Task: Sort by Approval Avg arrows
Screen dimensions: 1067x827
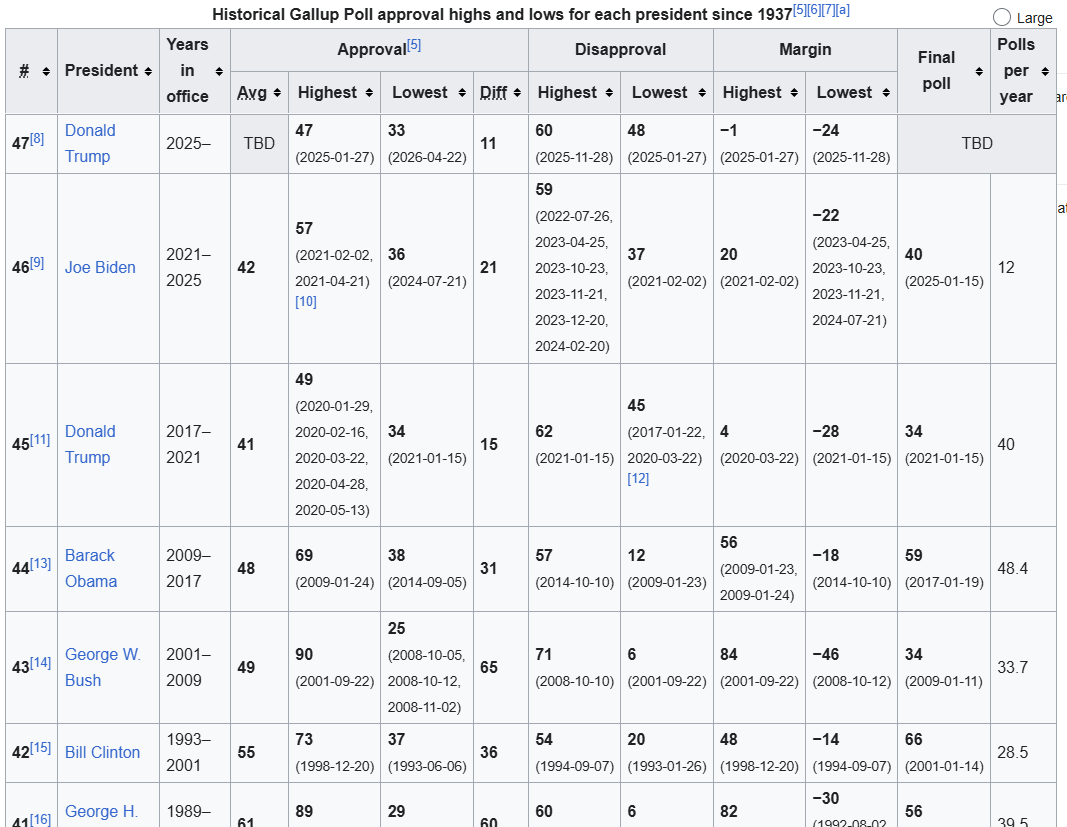Action: click(277, 93)
